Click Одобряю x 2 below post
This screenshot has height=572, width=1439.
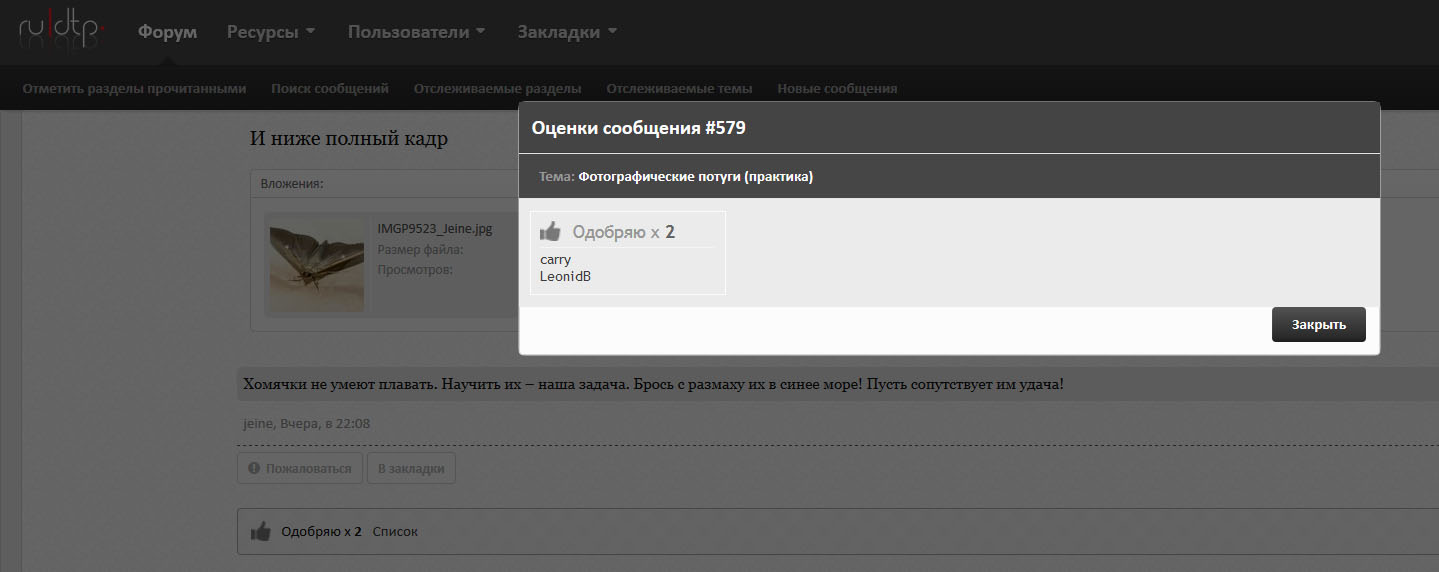(x=321, y=531)
